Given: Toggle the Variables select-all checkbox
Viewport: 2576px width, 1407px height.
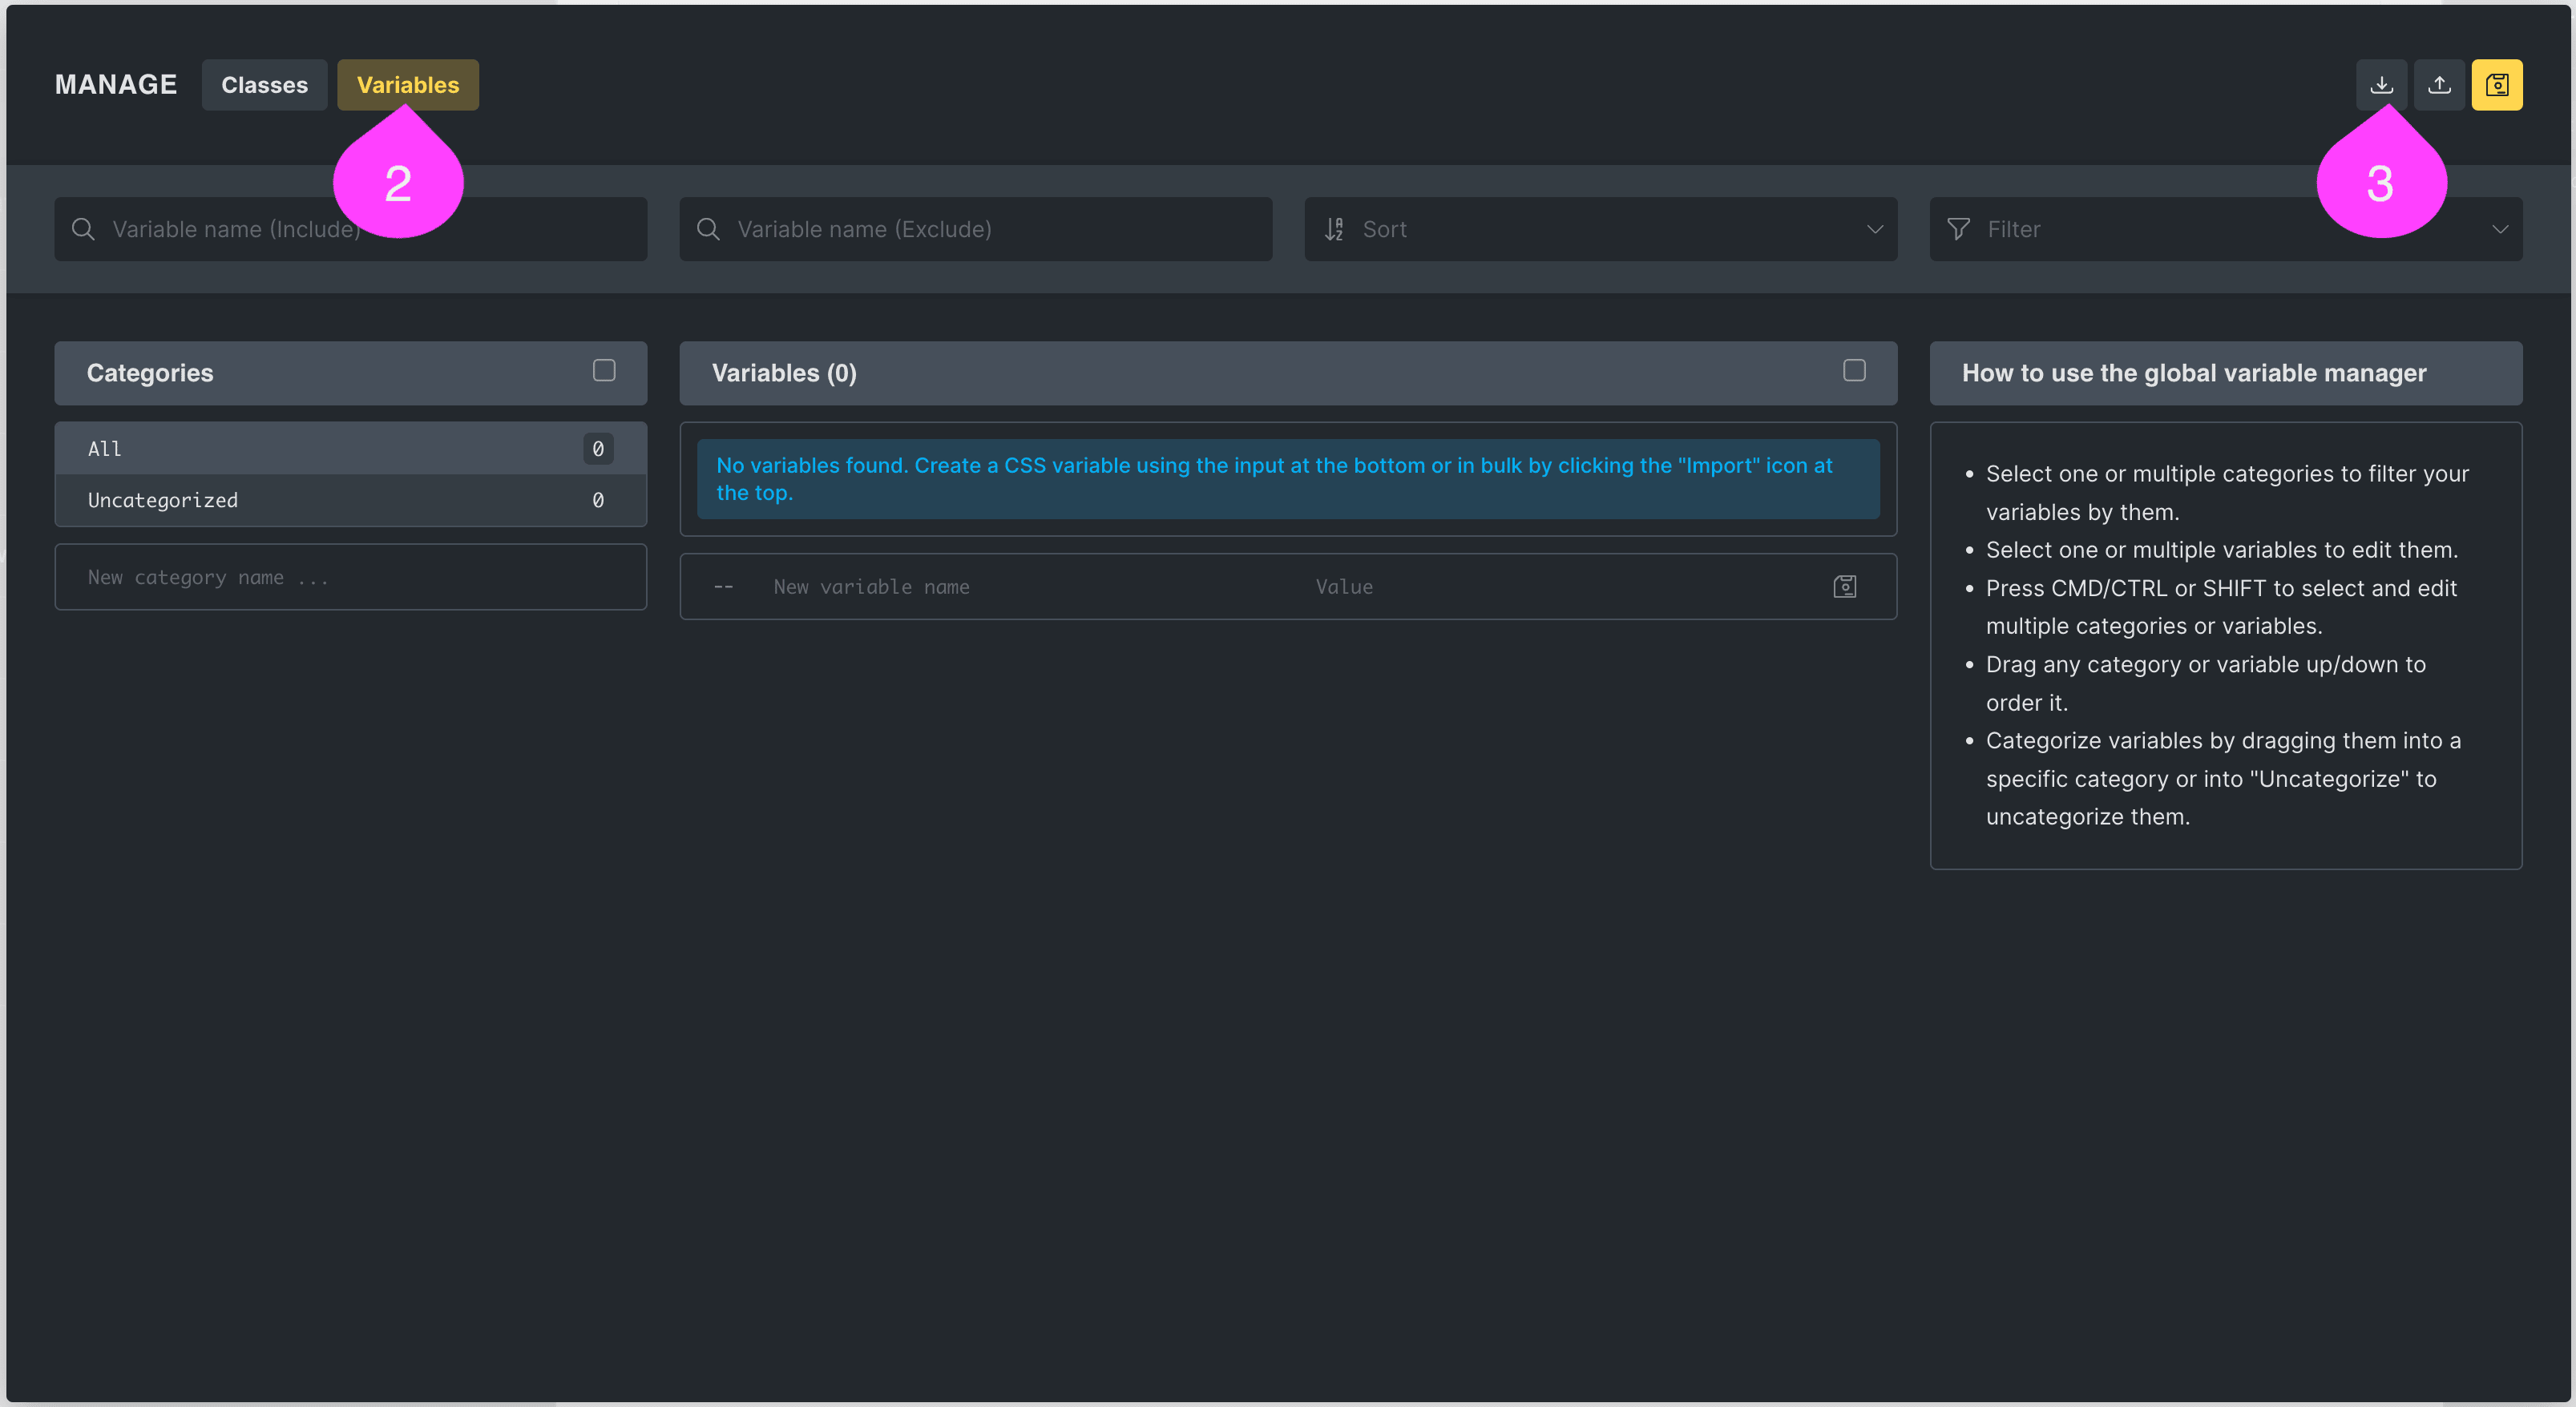Looking at the screenshot, I should coord(1854,371).
